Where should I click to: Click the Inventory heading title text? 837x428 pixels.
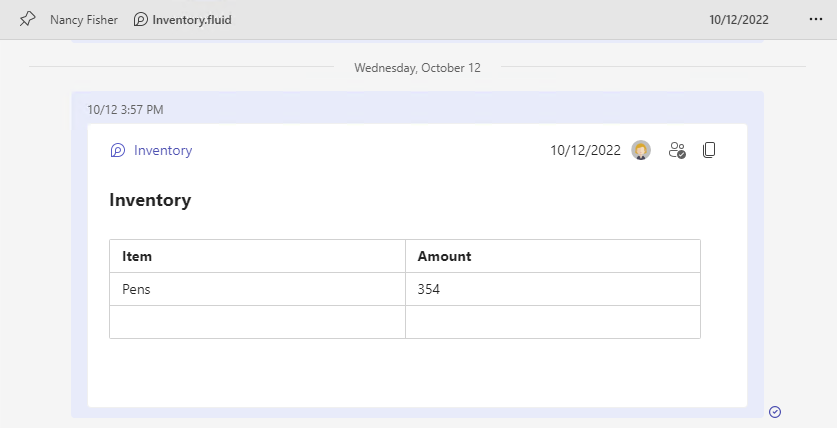(x=150, y=200)
